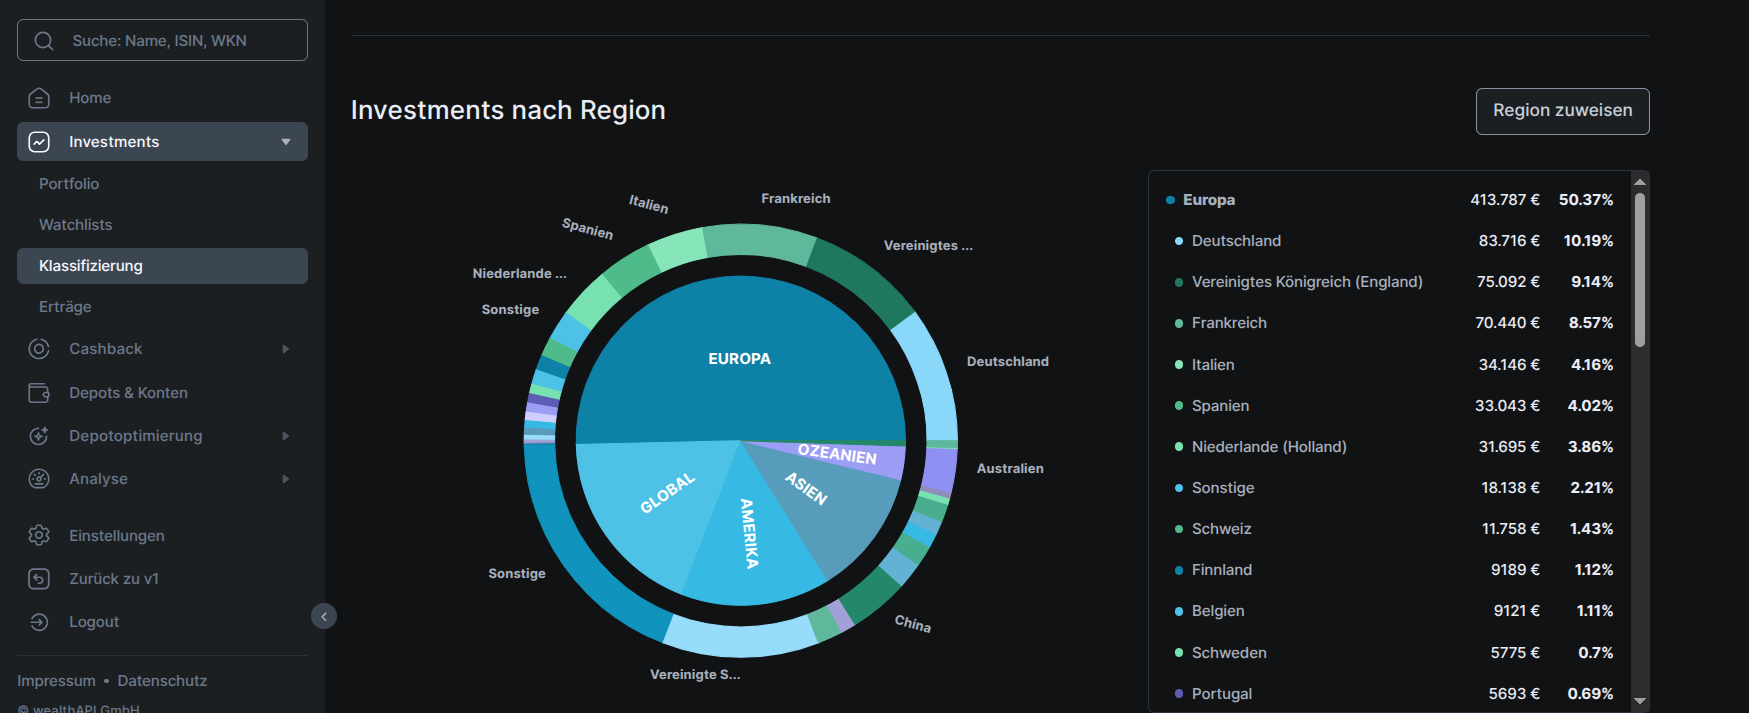Click the Investments nach Region heading
This screenshot has height=713, width=1749.
coord(508,110)
